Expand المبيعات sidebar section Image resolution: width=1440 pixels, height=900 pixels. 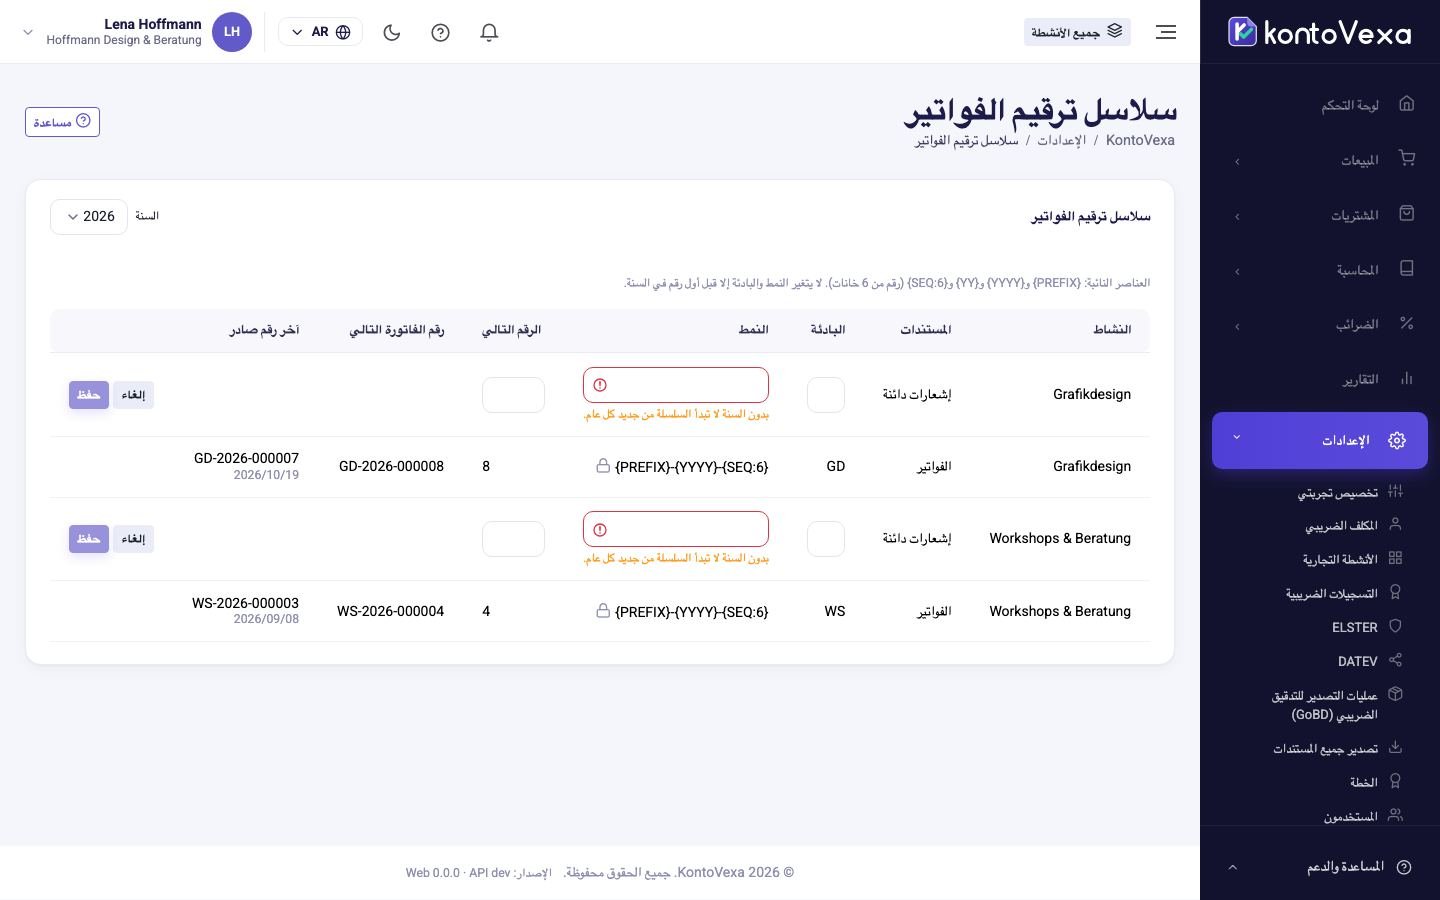click(1319, 160)
